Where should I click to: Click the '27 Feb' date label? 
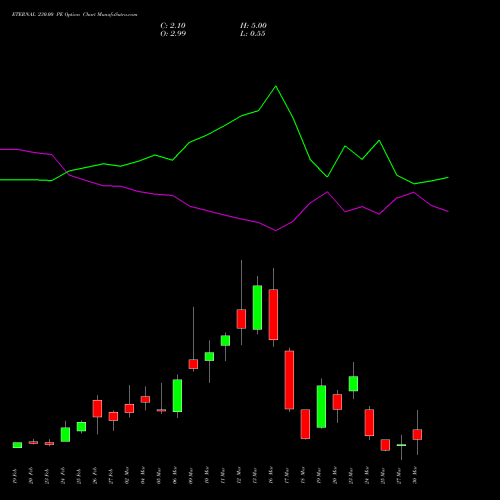[x=111, y=476]
